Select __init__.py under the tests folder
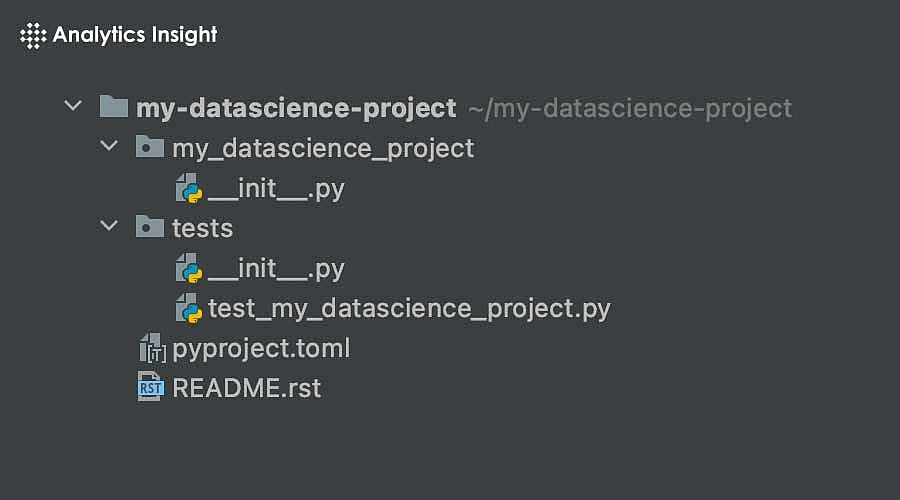The width and height of the screenshot is (900, 500). [276, 268]
